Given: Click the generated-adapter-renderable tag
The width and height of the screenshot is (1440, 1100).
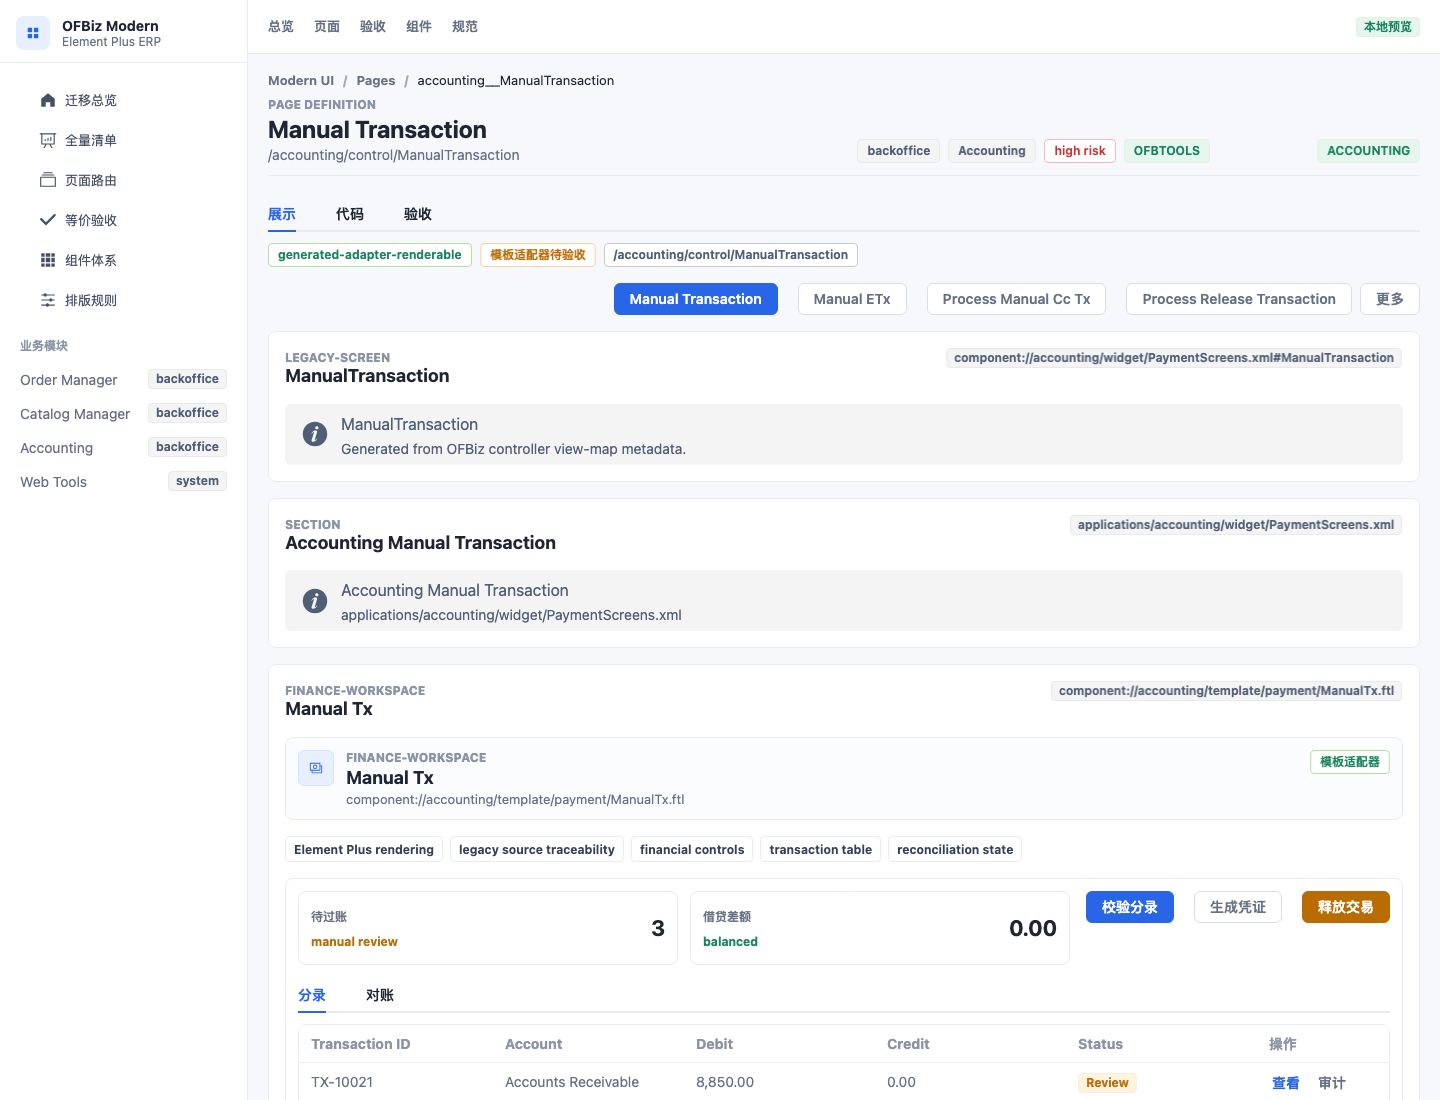Looking at the screenshot, I should [x=370, y=255].
